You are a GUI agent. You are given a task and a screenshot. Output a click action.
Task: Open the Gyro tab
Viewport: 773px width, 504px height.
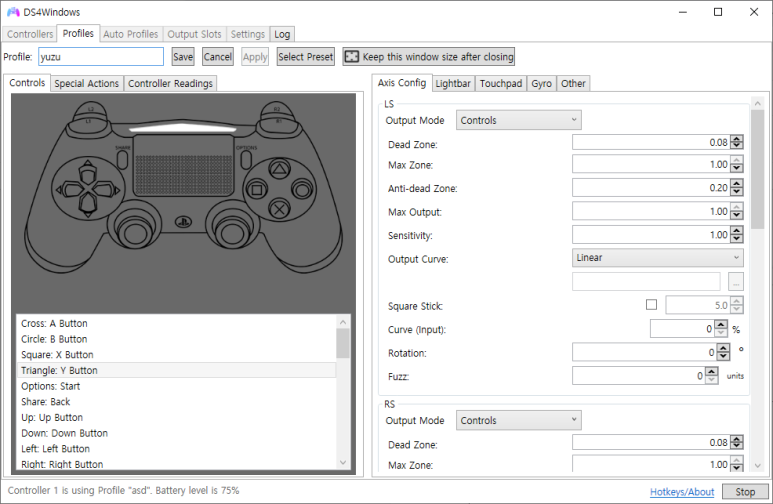541,83
